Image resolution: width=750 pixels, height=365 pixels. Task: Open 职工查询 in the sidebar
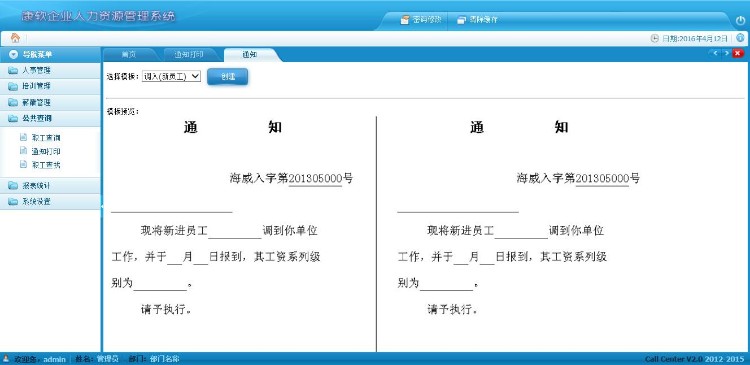point(46,138)
